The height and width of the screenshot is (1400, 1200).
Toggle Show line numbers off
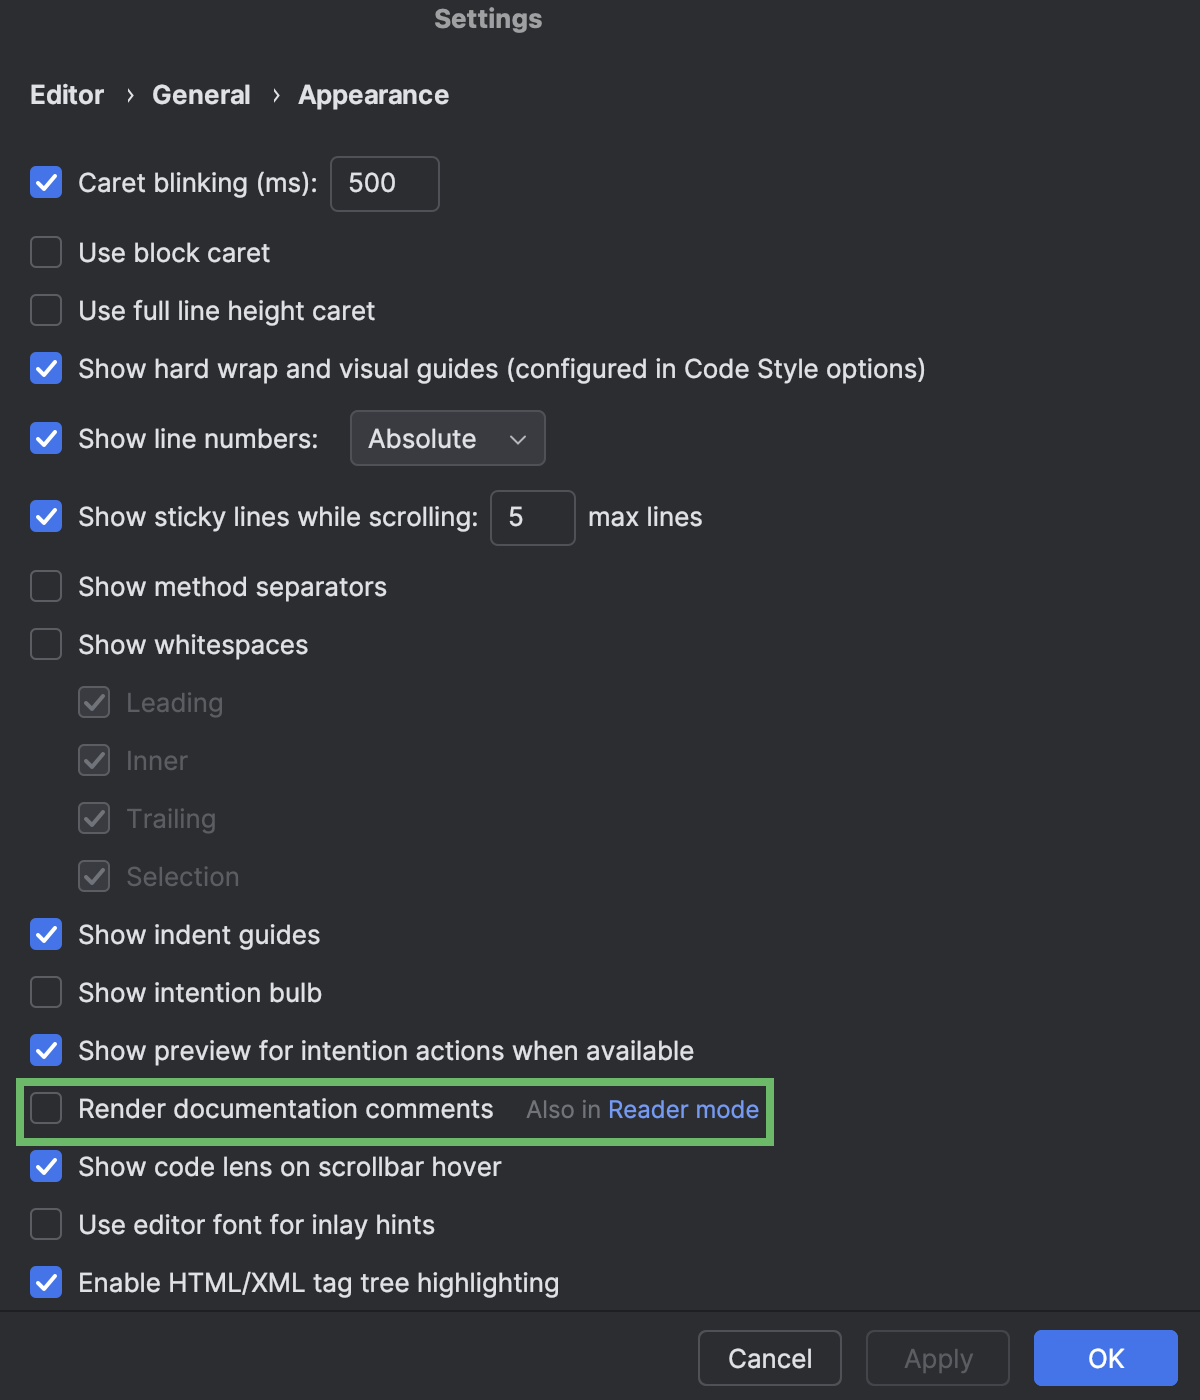(46, 438)
